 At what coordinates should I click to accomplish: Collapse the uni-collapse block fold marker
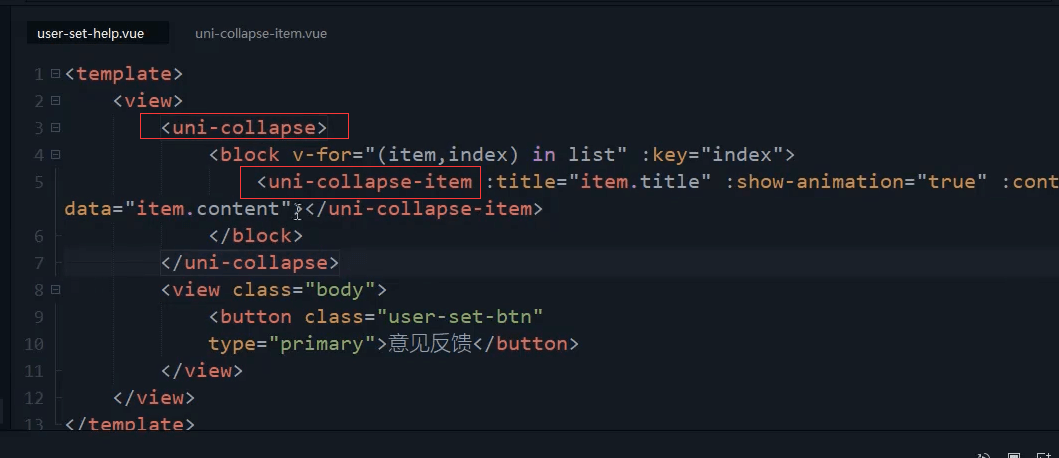click(55, 128)
